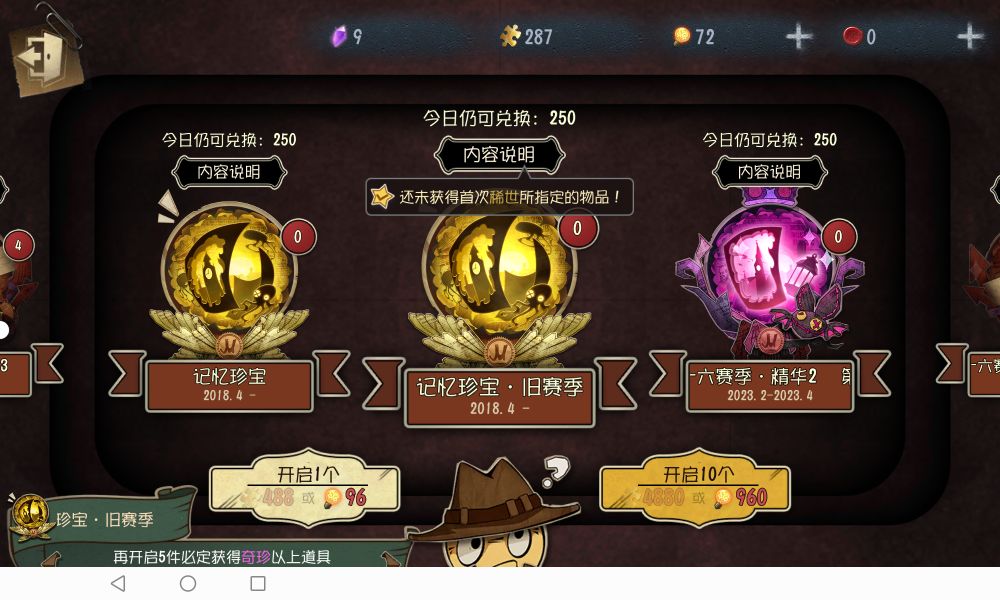Add red coins with the plus icon
1000x600 pixels.
tap(970, 36)
